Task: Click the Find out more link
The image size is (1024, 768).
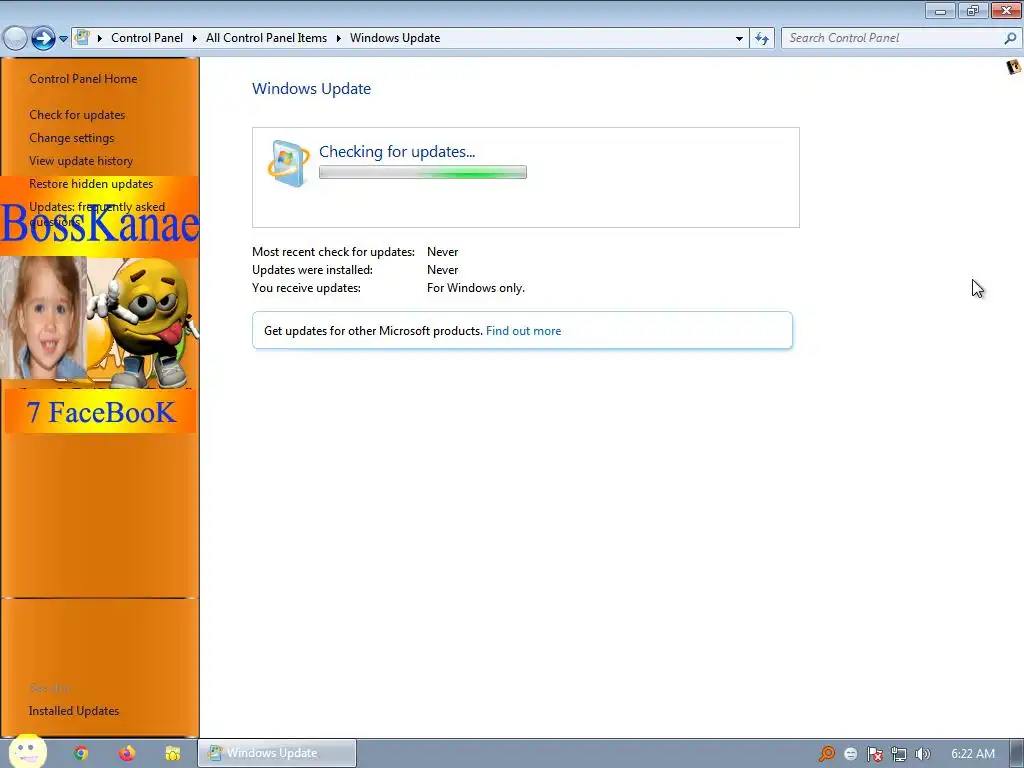Action: tap(523, 330)
